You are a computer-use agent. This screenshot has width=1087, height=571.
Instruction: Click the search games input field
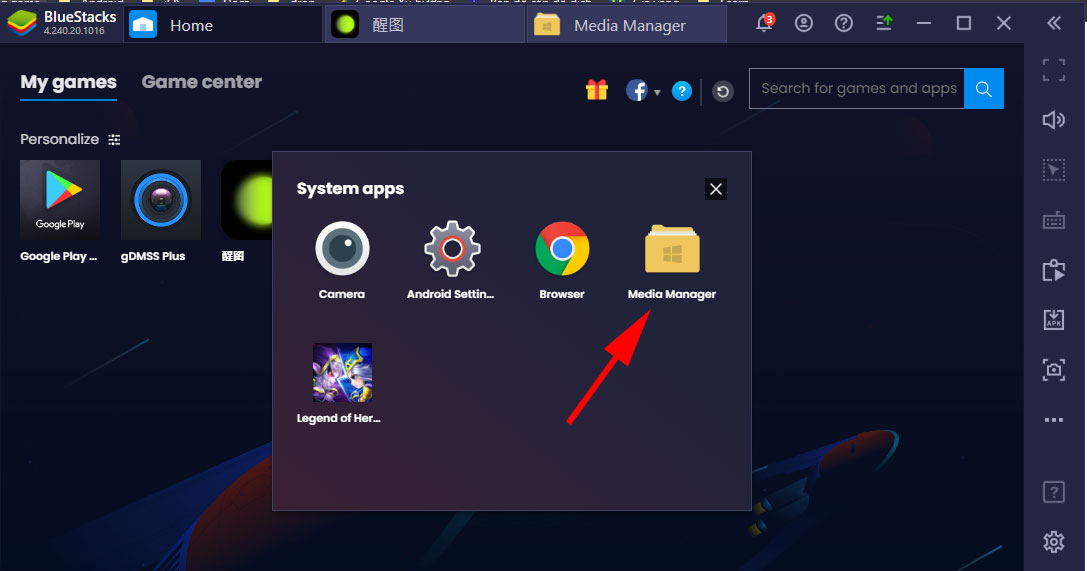click(x=857, y=89)
